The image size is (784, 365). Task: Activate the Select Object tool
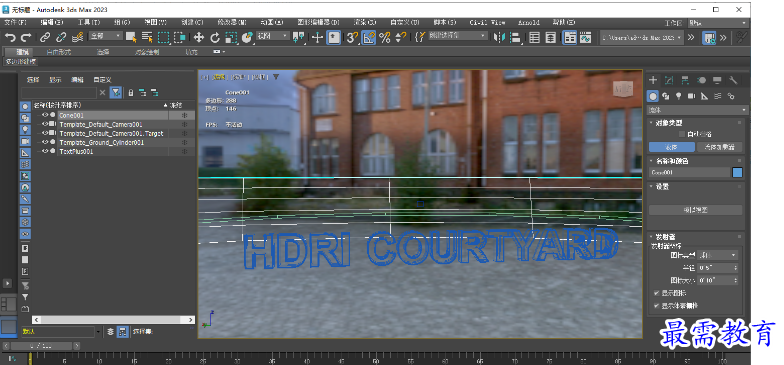[131, 37]
